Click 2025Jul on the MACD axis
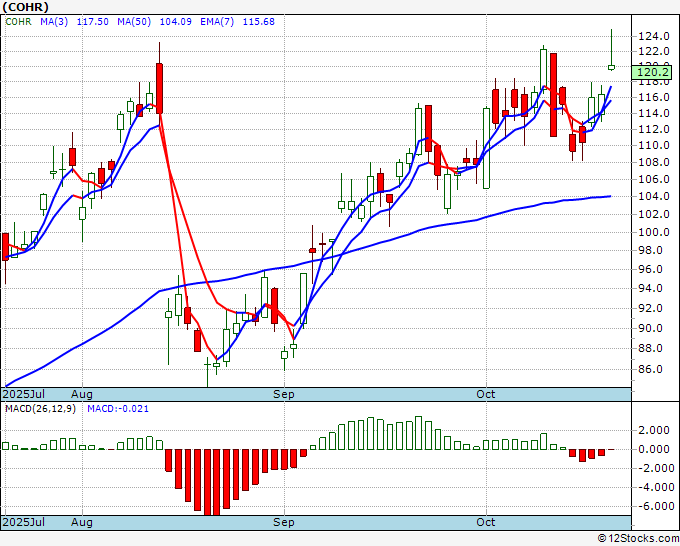 pos(23,522)
